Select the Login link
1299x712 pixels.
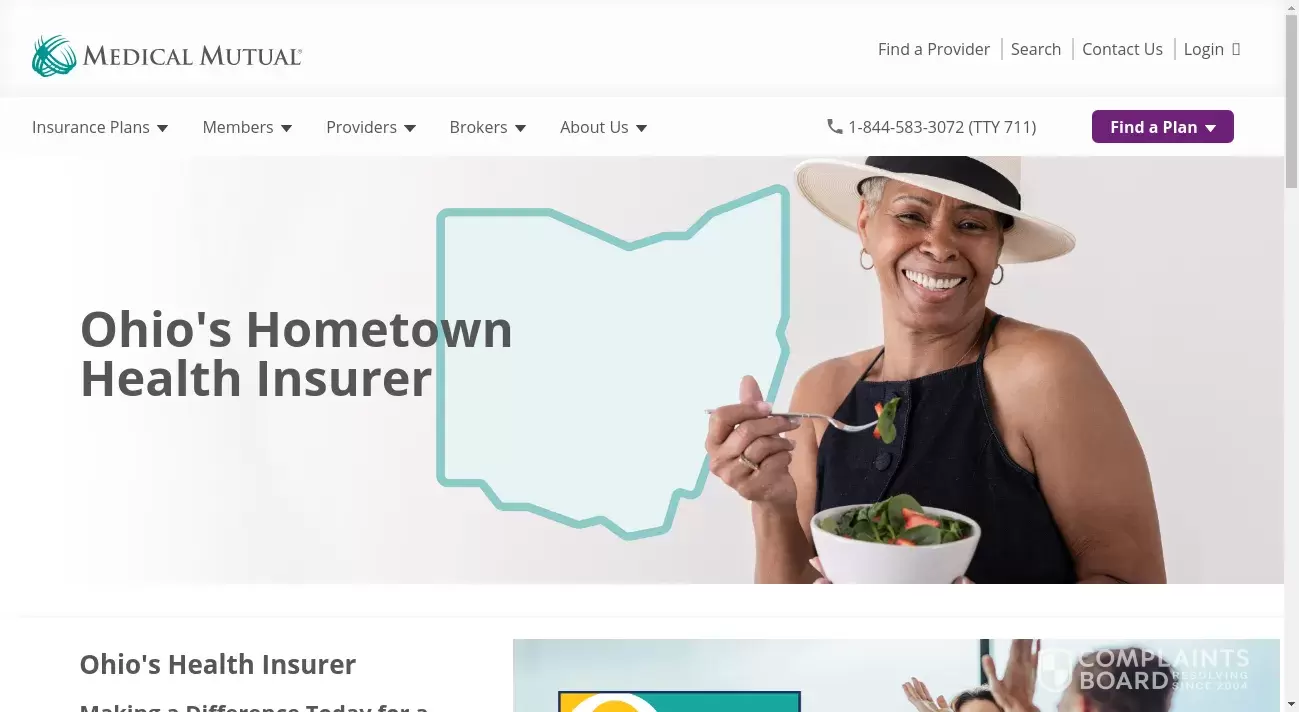coord(1204,49)
